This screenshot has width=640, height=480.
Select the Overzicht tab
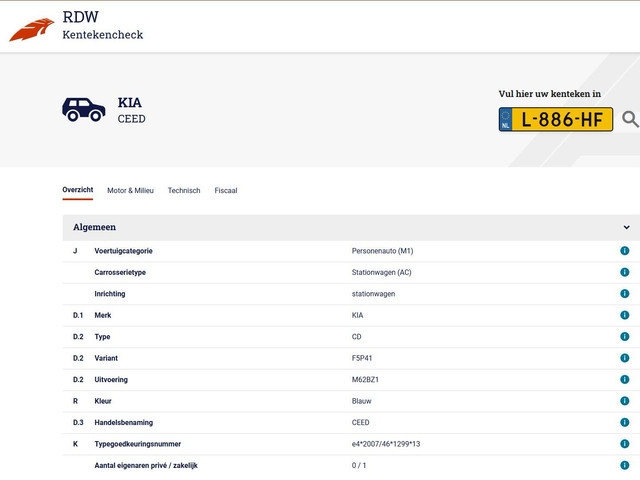coord(77,190)
